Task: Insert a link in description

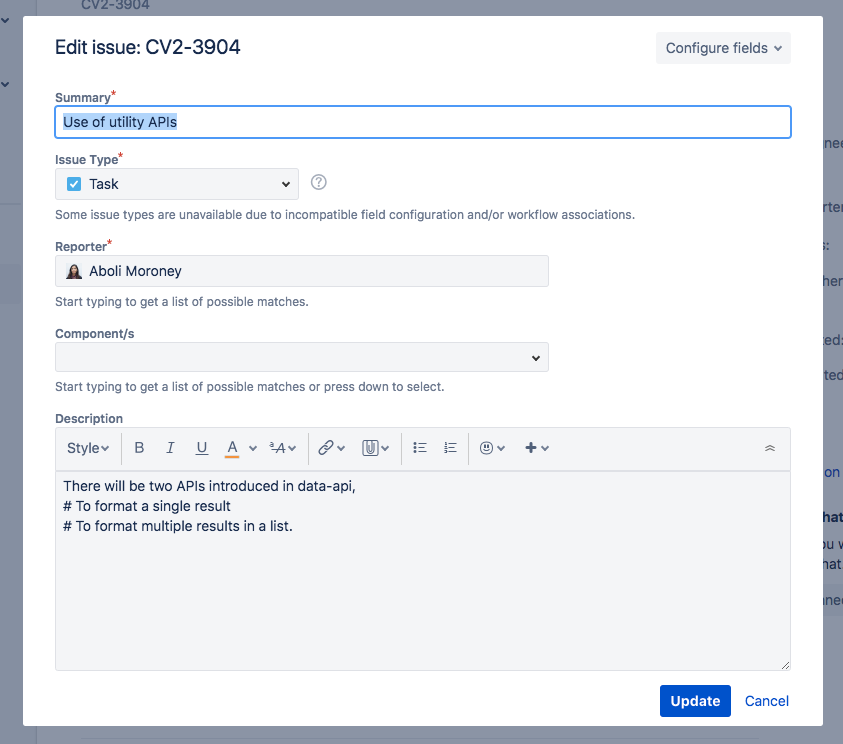Action: click(x=326, y=448)
